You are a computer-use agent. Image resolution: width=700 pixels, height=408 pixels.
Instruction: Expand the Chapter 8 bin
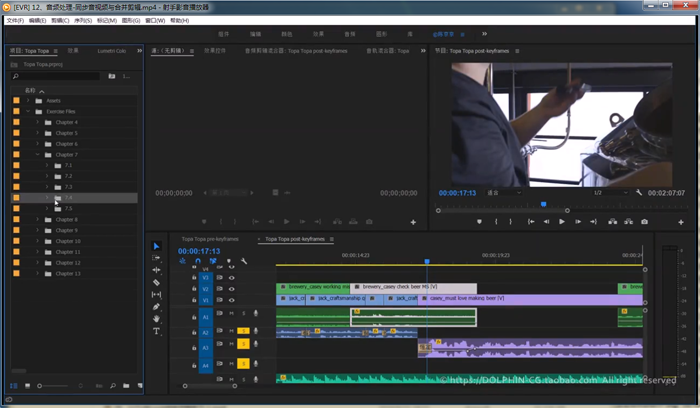click(x=38, y=219)
